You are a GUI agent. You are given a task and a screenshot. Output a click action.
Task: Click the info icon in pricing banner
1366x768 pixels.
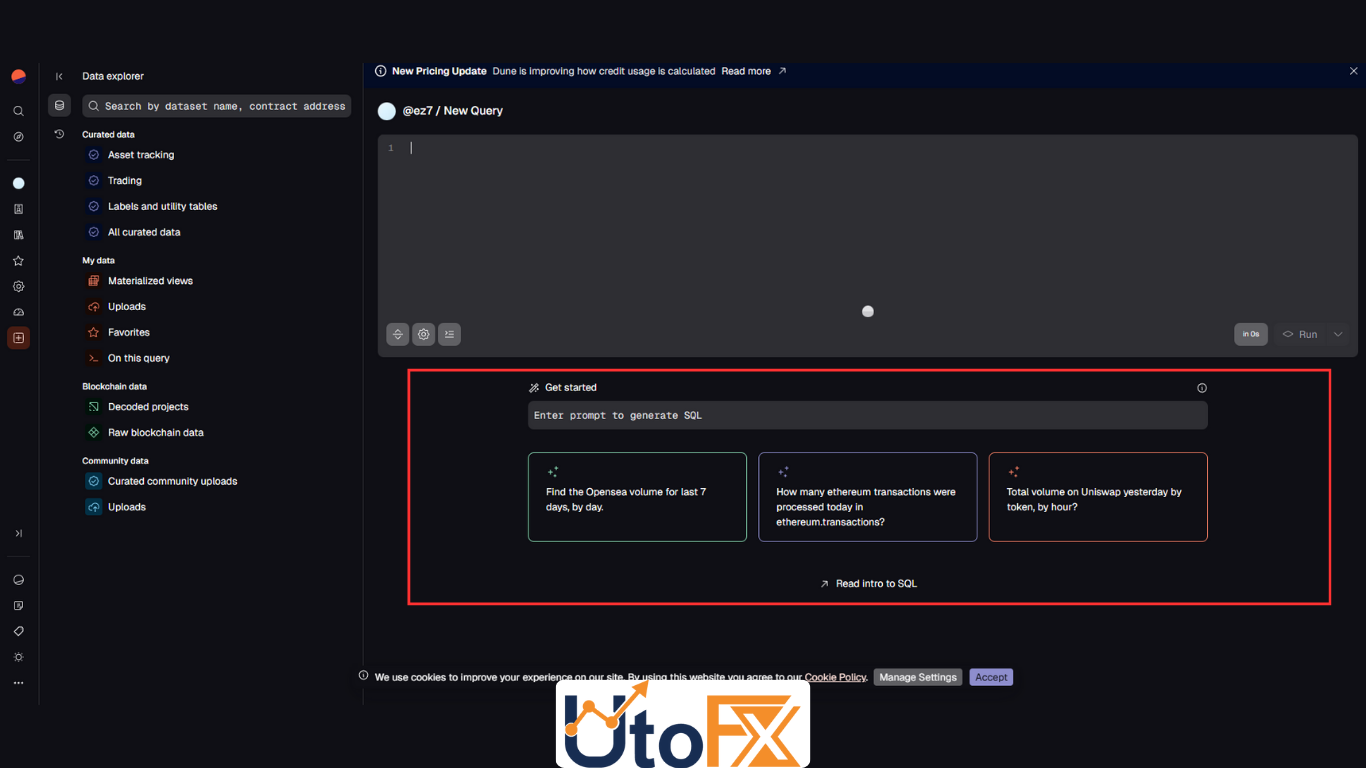coord(380,71)
